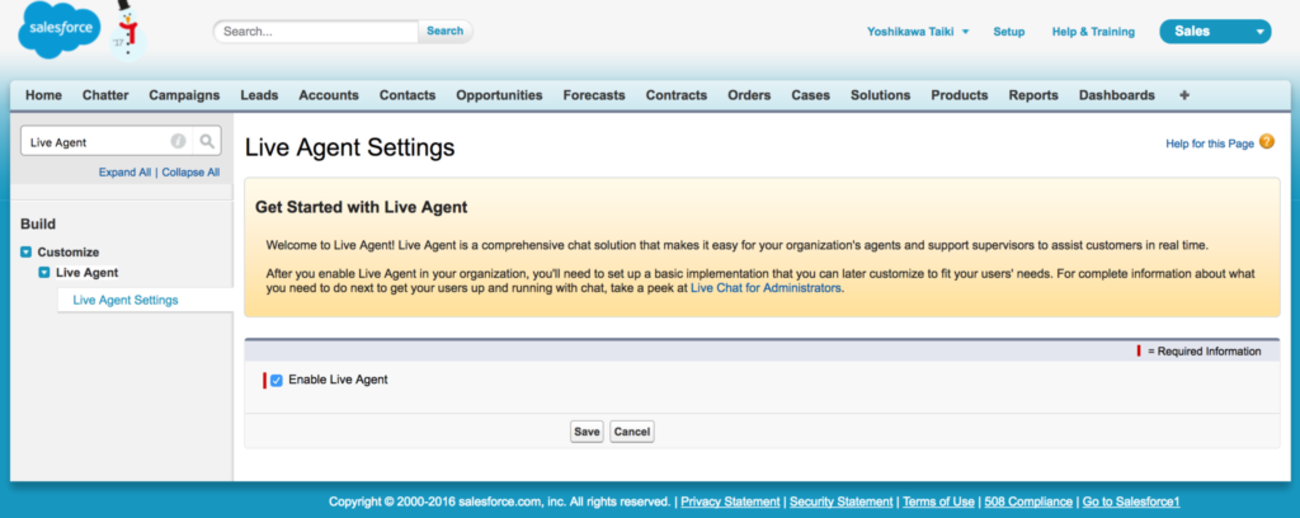Toggle the Enable Live Agent checkbox
Viewport: 1300px width, 518px height.
[x=276, y=380]
